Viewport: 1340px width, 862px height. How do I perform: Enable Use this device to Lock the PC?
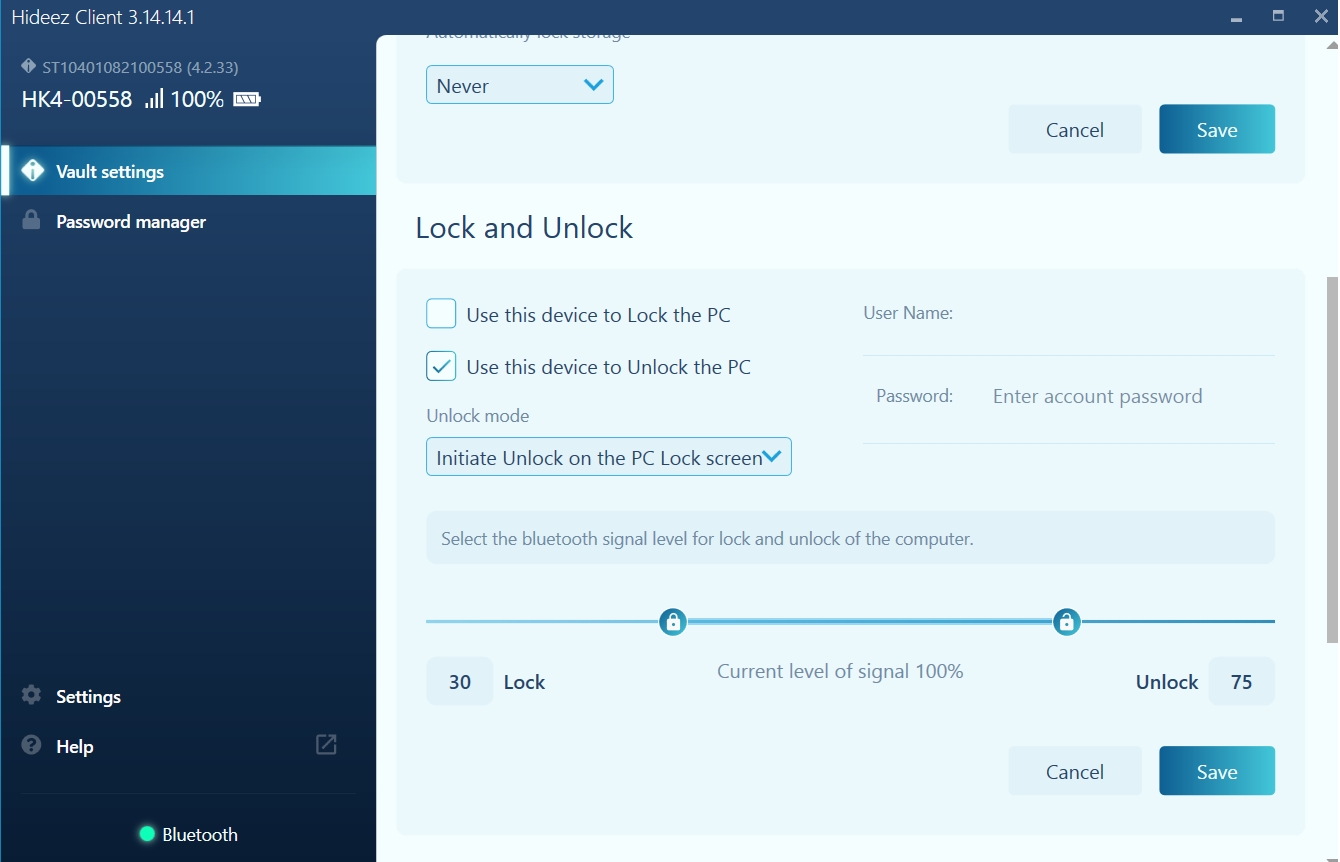pos(441,314)
